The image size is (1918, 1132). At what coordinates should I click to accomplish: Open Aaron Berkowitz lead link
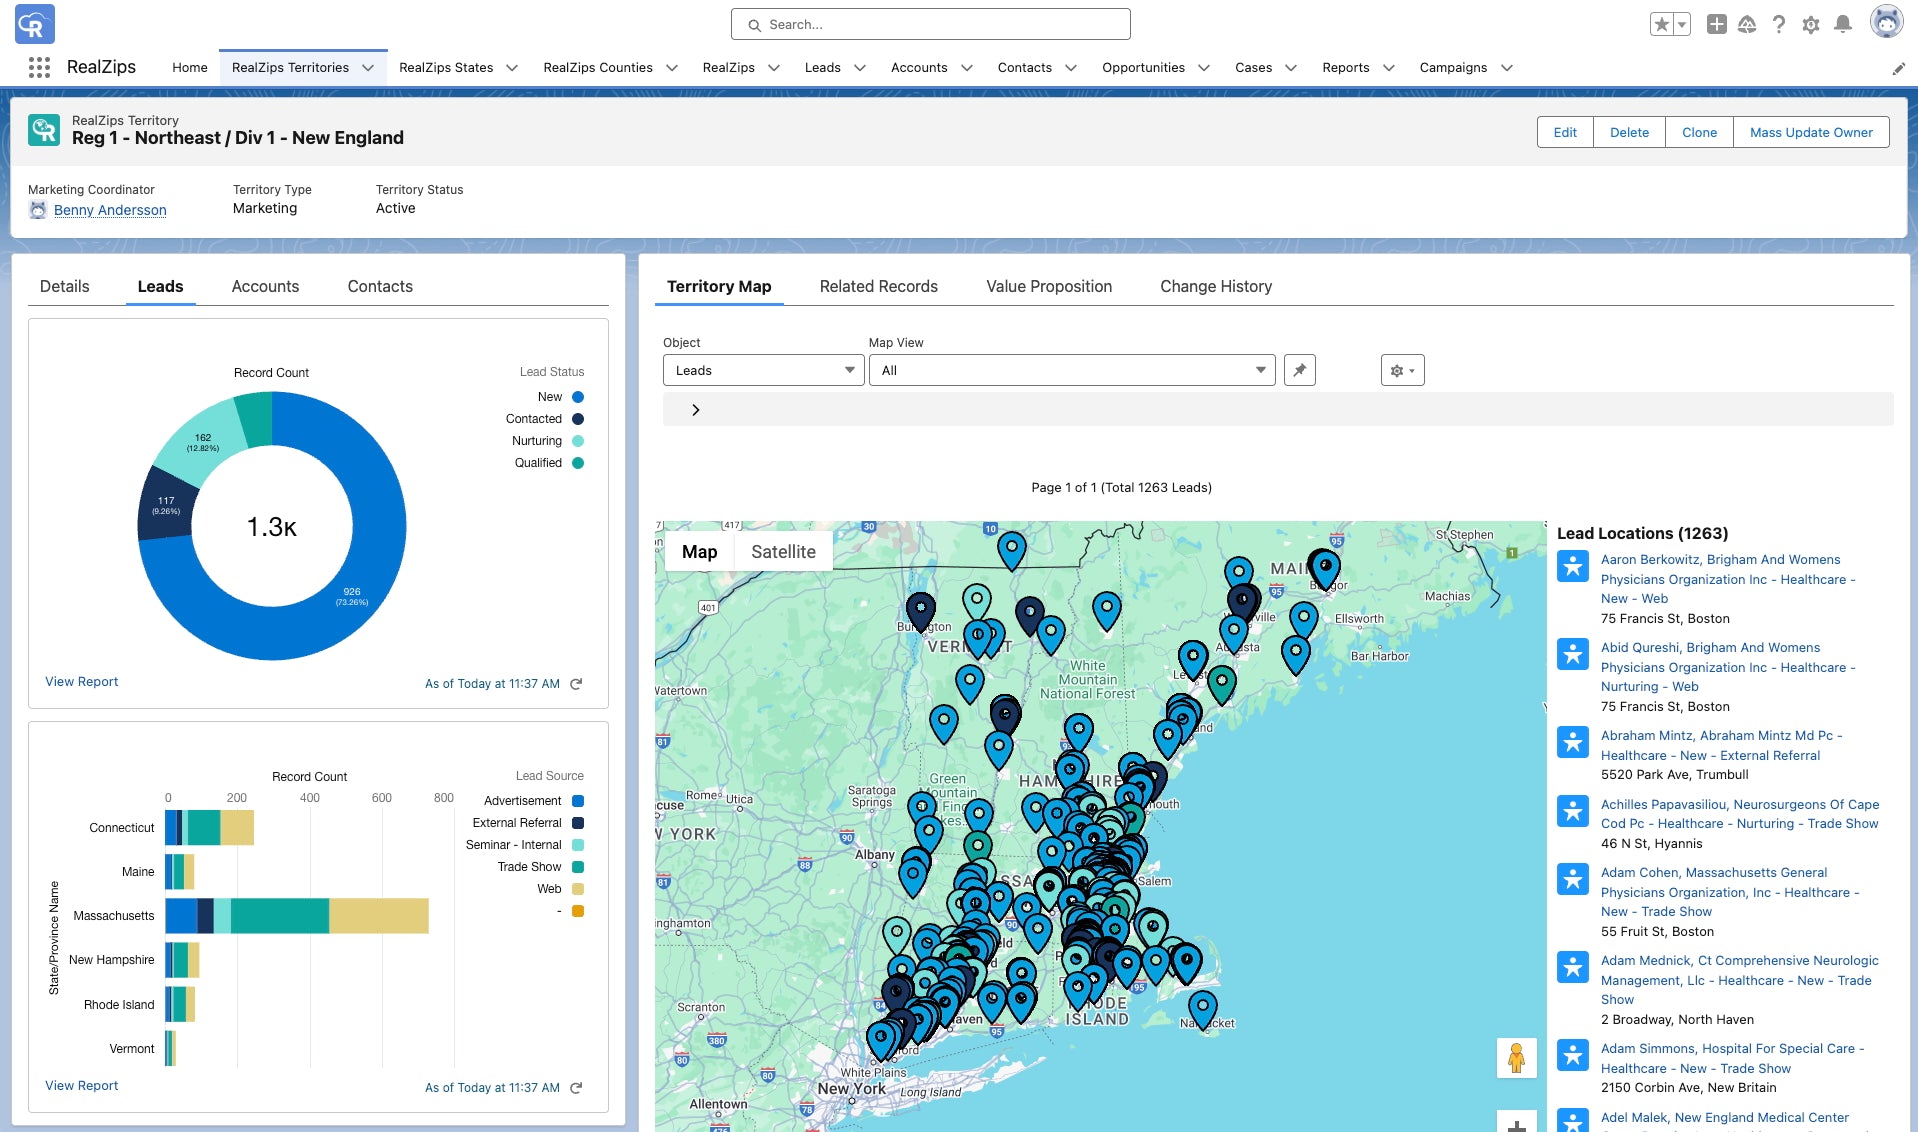[1727, 579]
